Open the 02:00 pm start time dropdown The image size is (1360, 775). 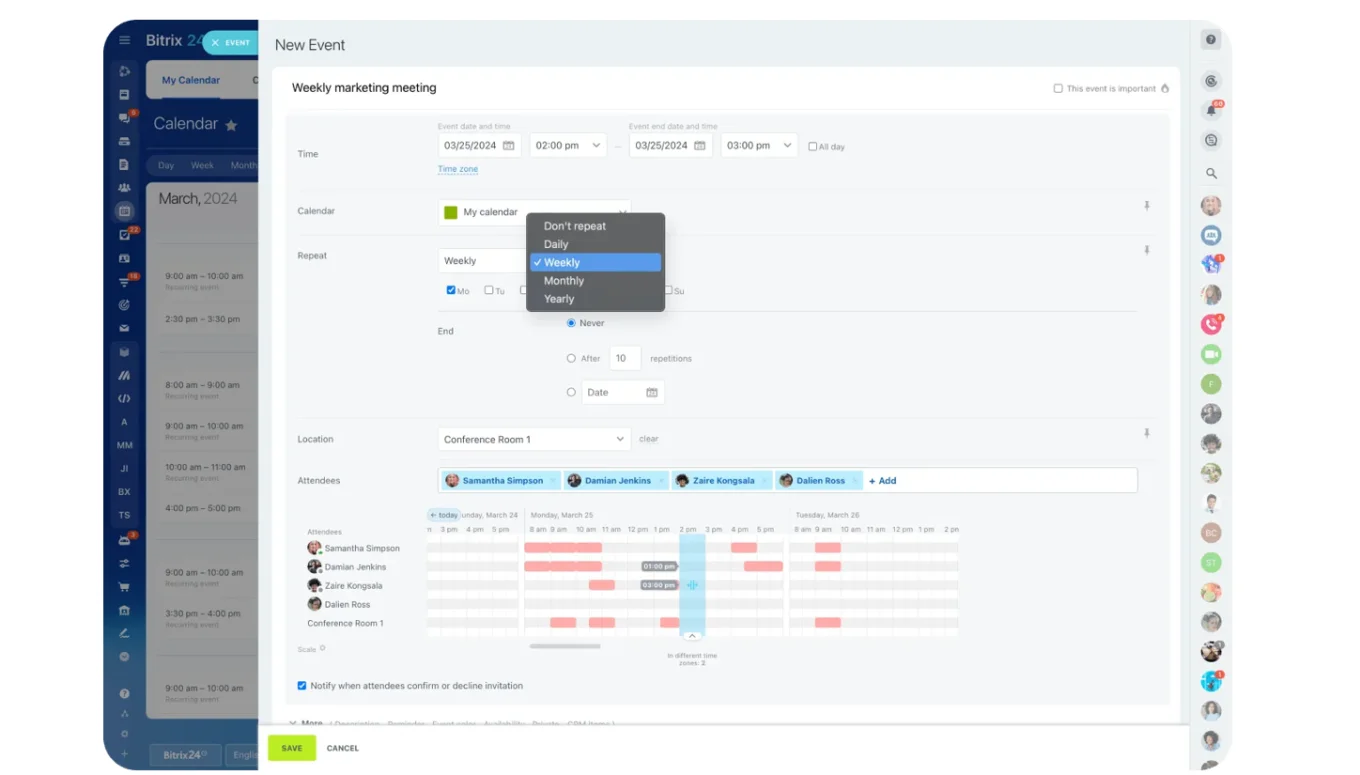coord(567,146)
